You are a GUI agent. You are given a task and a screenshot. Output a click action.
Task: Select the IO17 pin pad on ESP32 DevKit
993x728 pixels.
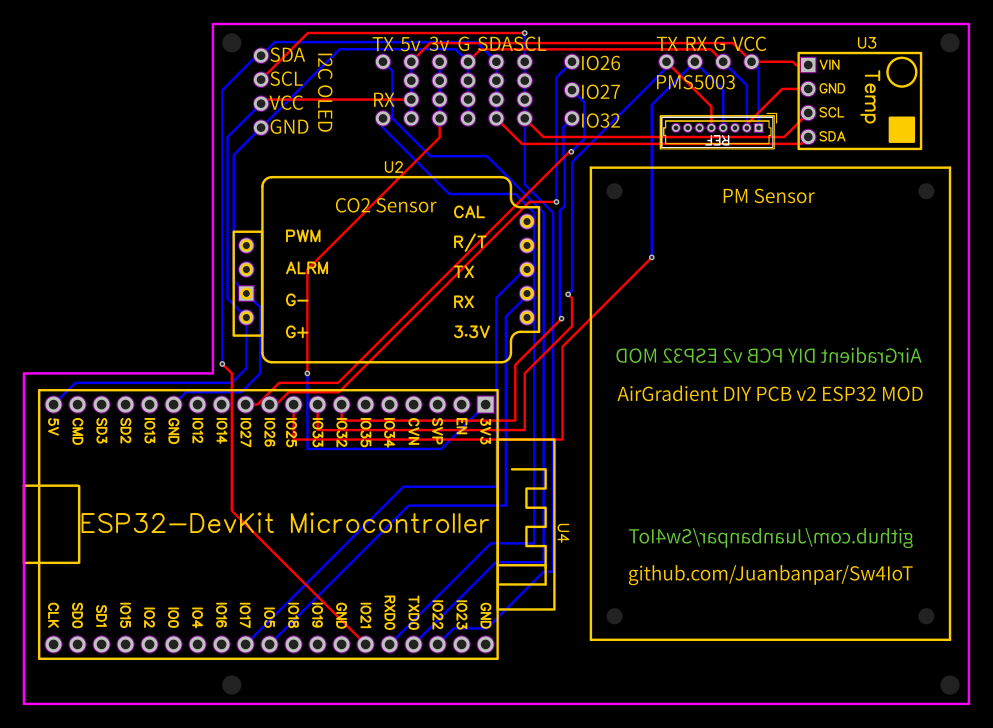246,644
